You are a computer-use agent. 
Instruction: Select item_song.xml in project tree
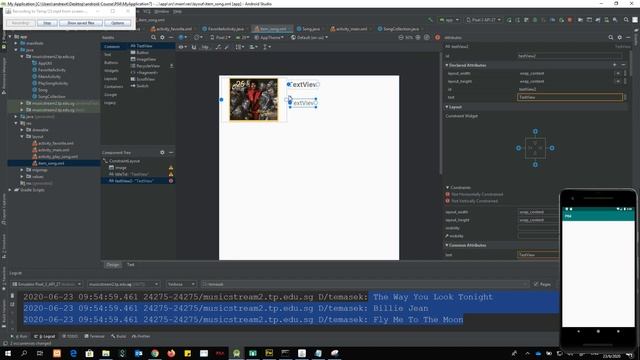tap(48, 163)
